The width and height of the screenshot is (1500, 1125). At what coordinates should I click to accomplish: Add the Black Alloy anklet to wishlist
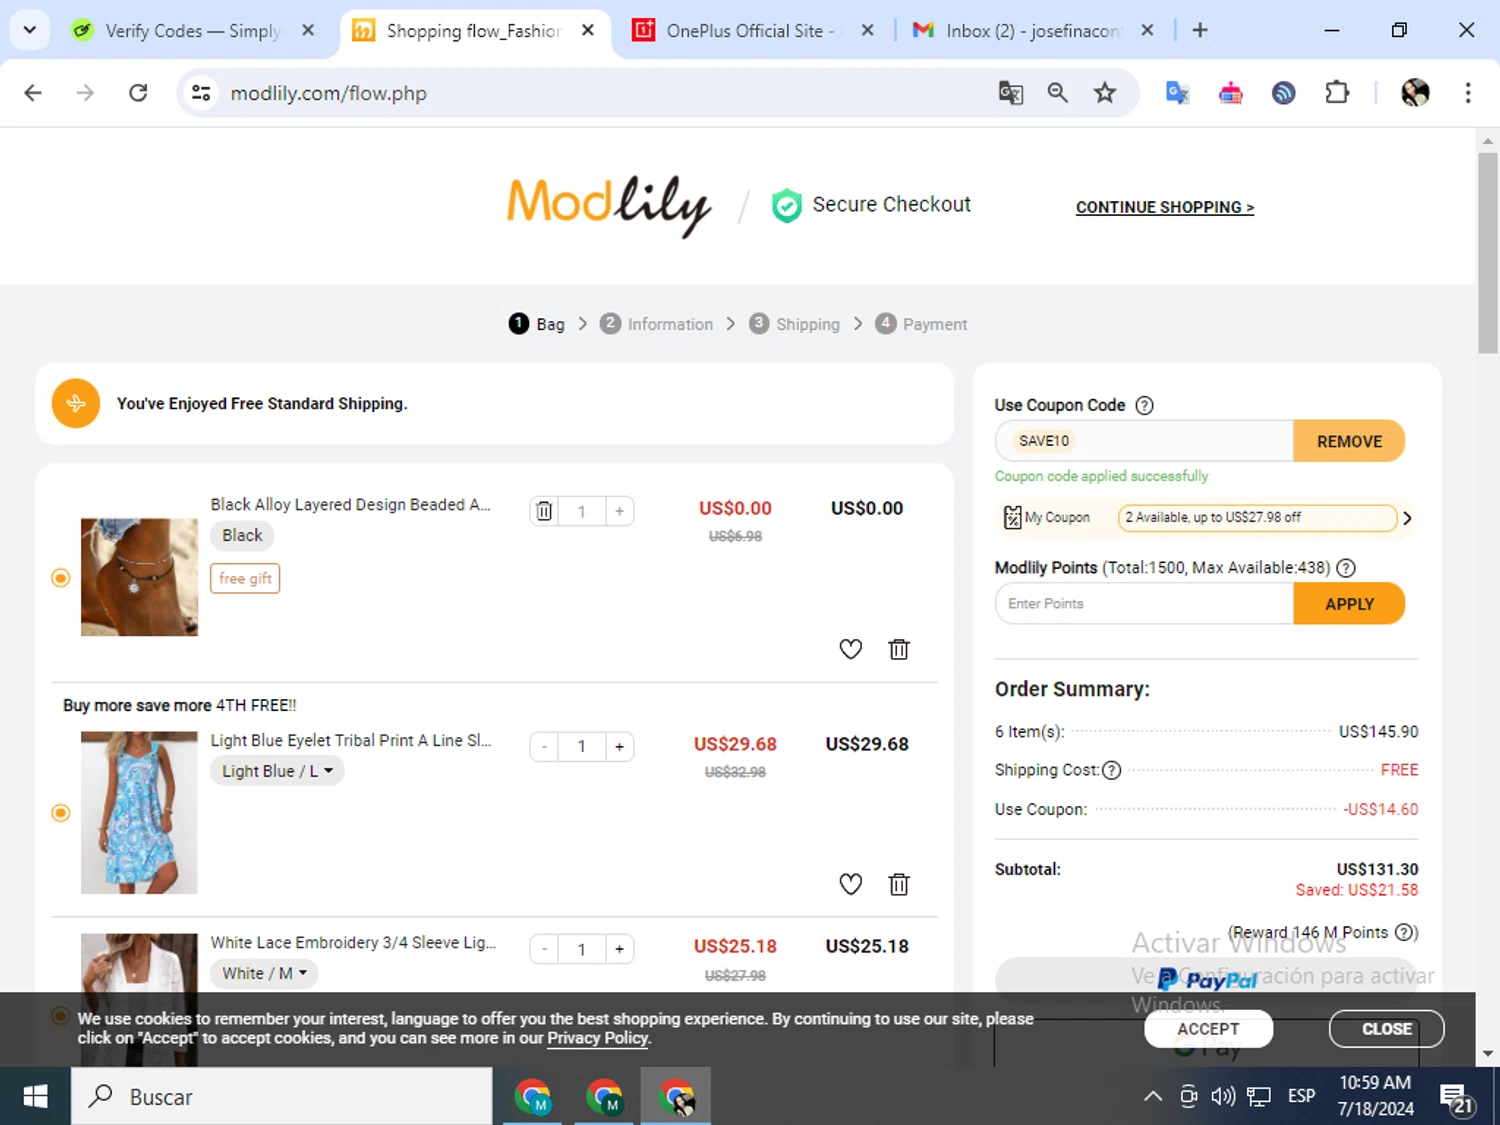[x=850, y=649]
